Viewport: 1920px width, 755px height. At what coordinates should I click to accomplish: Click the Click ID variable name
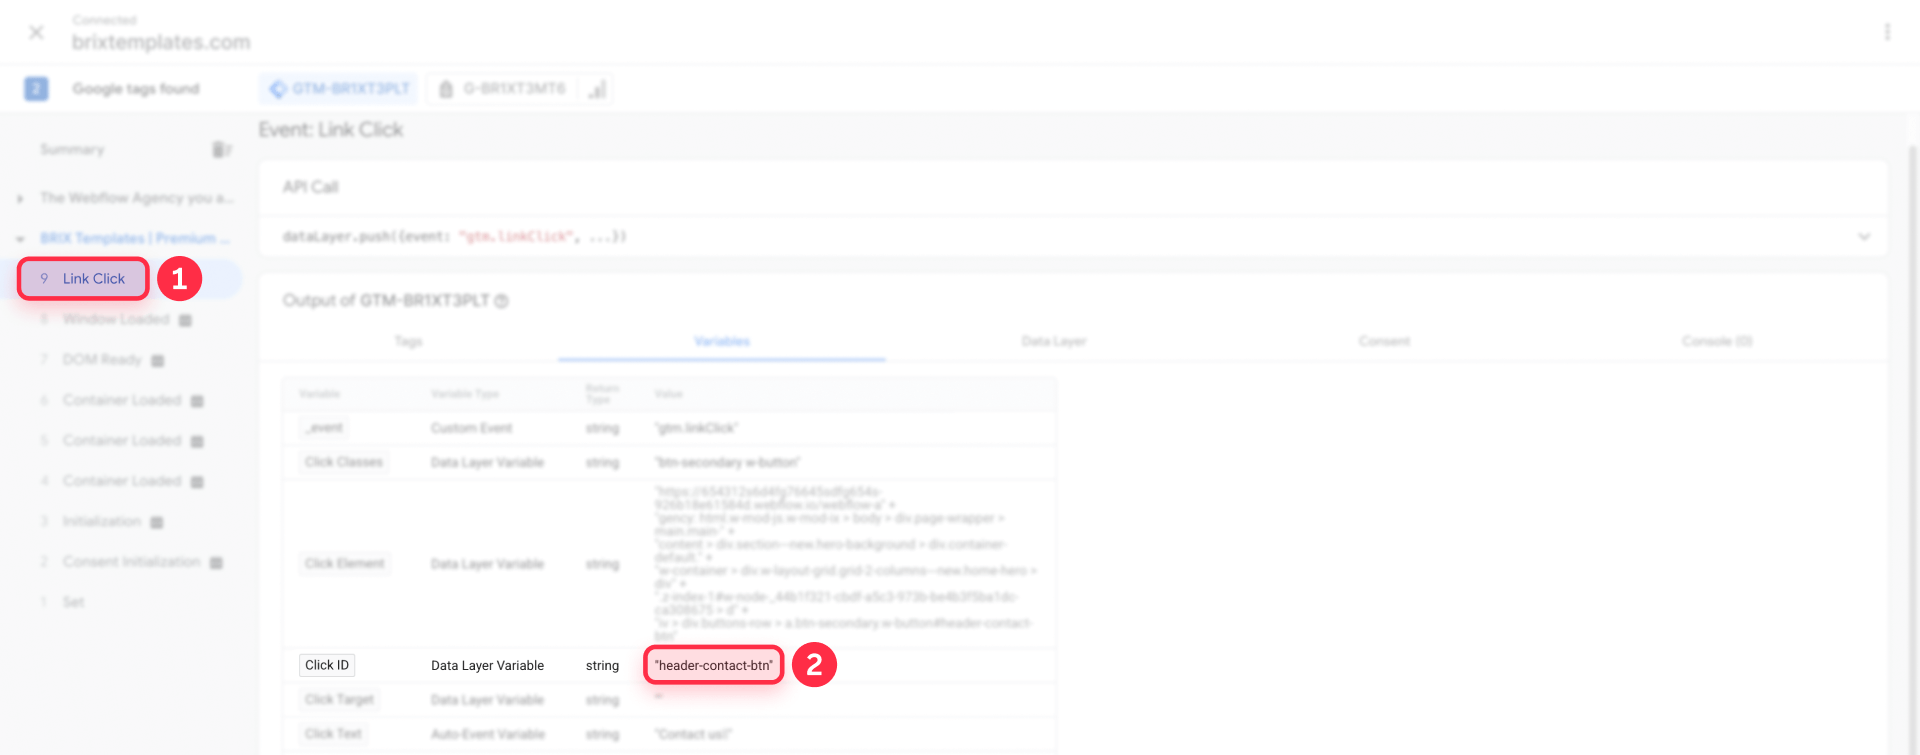tap(327, 665)
